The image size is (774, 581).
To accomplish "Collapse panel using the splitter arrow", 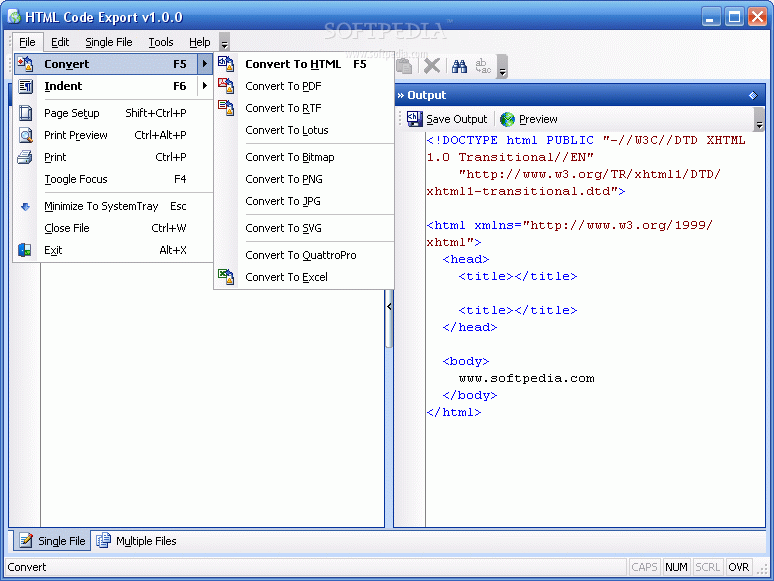I will (x=389, y=307).
